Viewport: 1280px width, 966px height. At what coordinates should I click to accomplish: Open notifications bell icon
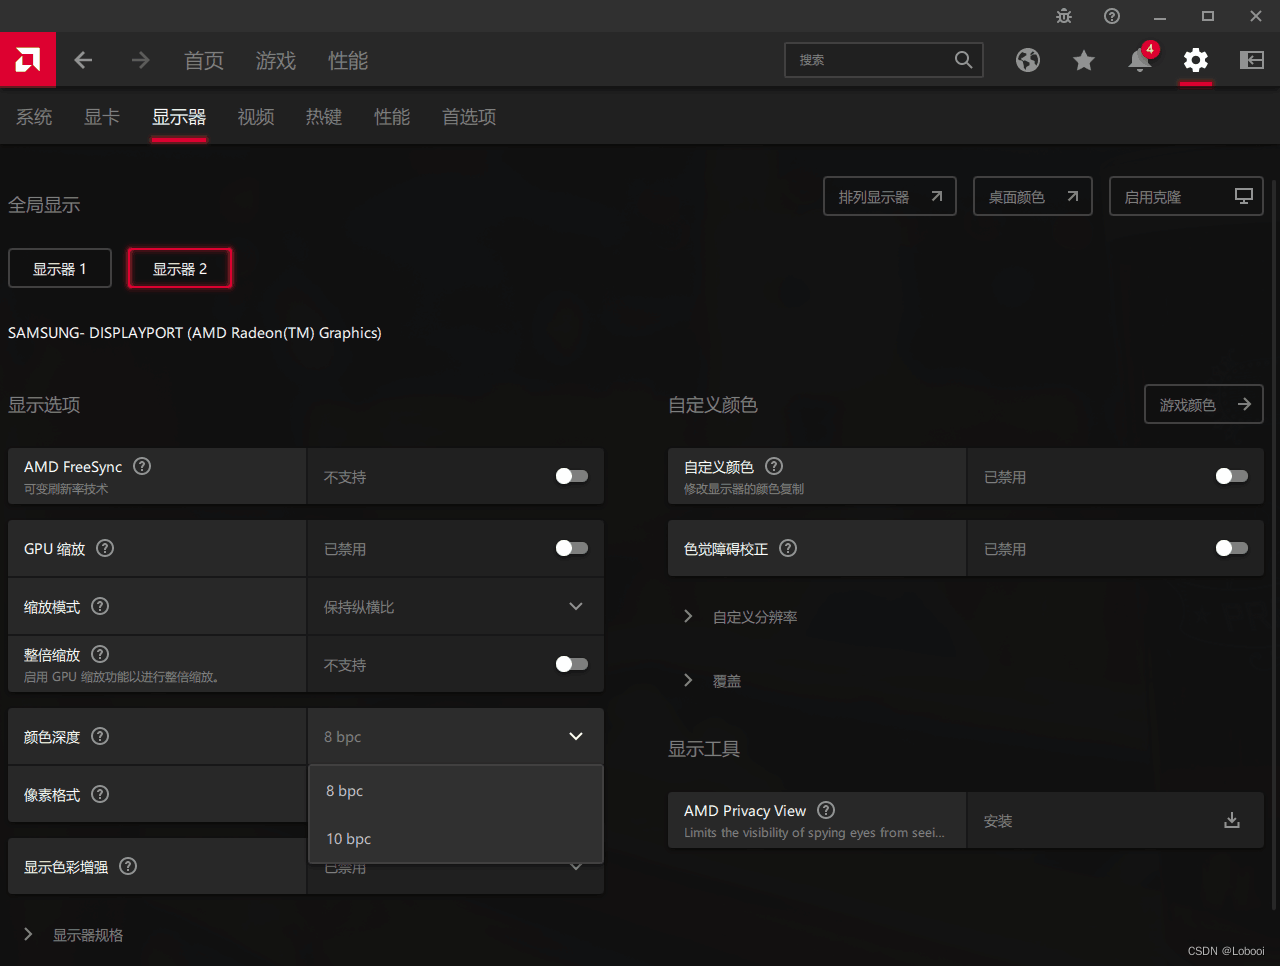(1140, 60)
